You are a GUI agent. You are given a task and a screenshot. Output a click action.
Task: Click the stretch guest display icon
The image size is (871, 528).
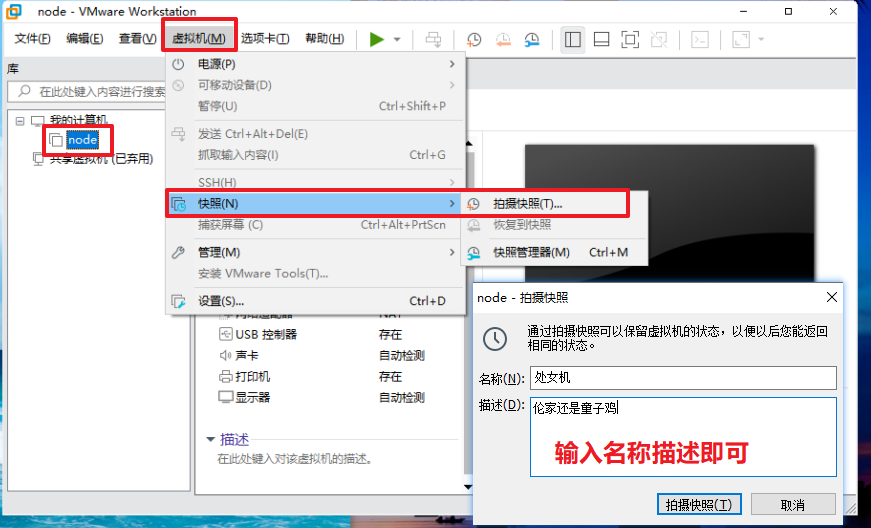pyautogui.click(x=741, y=39)
